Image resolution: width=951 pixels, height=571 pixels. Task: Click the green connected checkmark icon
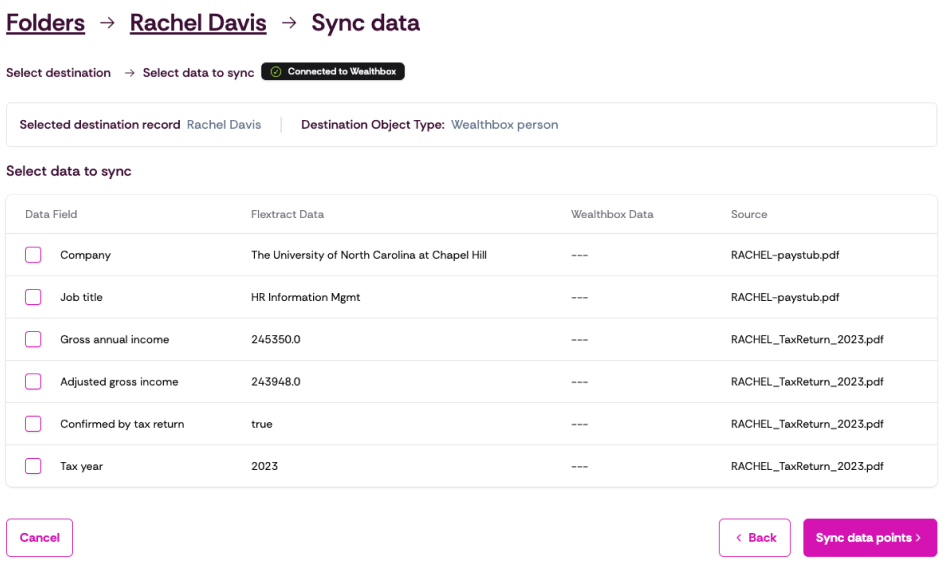[276, 72]
